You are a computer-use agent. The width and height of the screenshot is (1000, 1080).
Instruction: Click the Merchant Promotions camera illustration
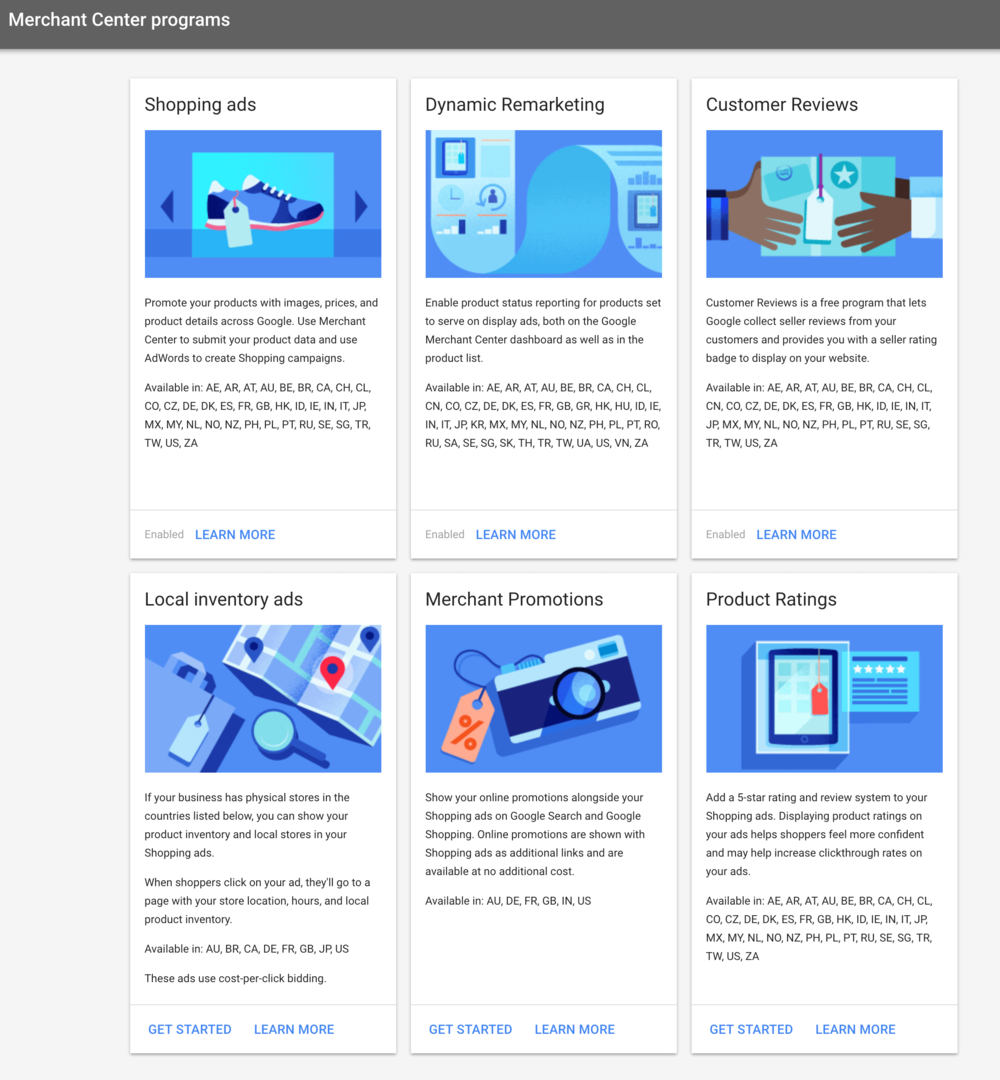tap(543, 698)
